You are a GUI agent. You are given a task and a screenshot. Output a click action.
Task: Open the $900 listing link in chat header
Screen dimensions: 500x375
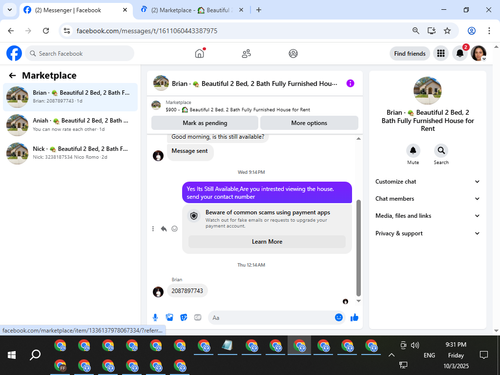point(238,110)
